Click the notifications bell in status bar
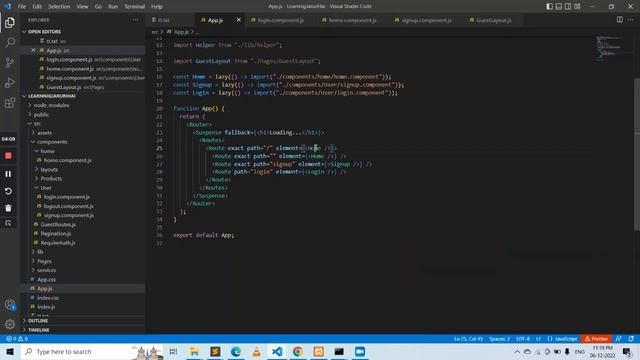The height and width of the screenshot is (360, 640). click(631, 339)
